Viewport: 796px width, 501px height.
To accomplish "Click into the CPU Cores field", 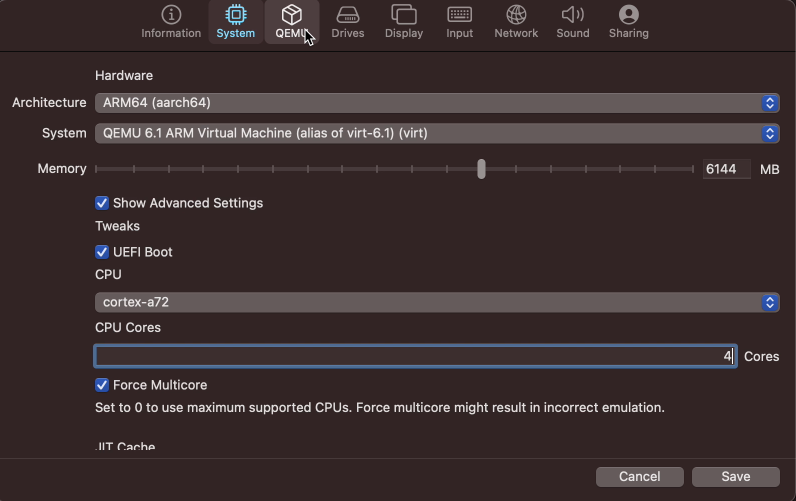I will pos(415,356).
